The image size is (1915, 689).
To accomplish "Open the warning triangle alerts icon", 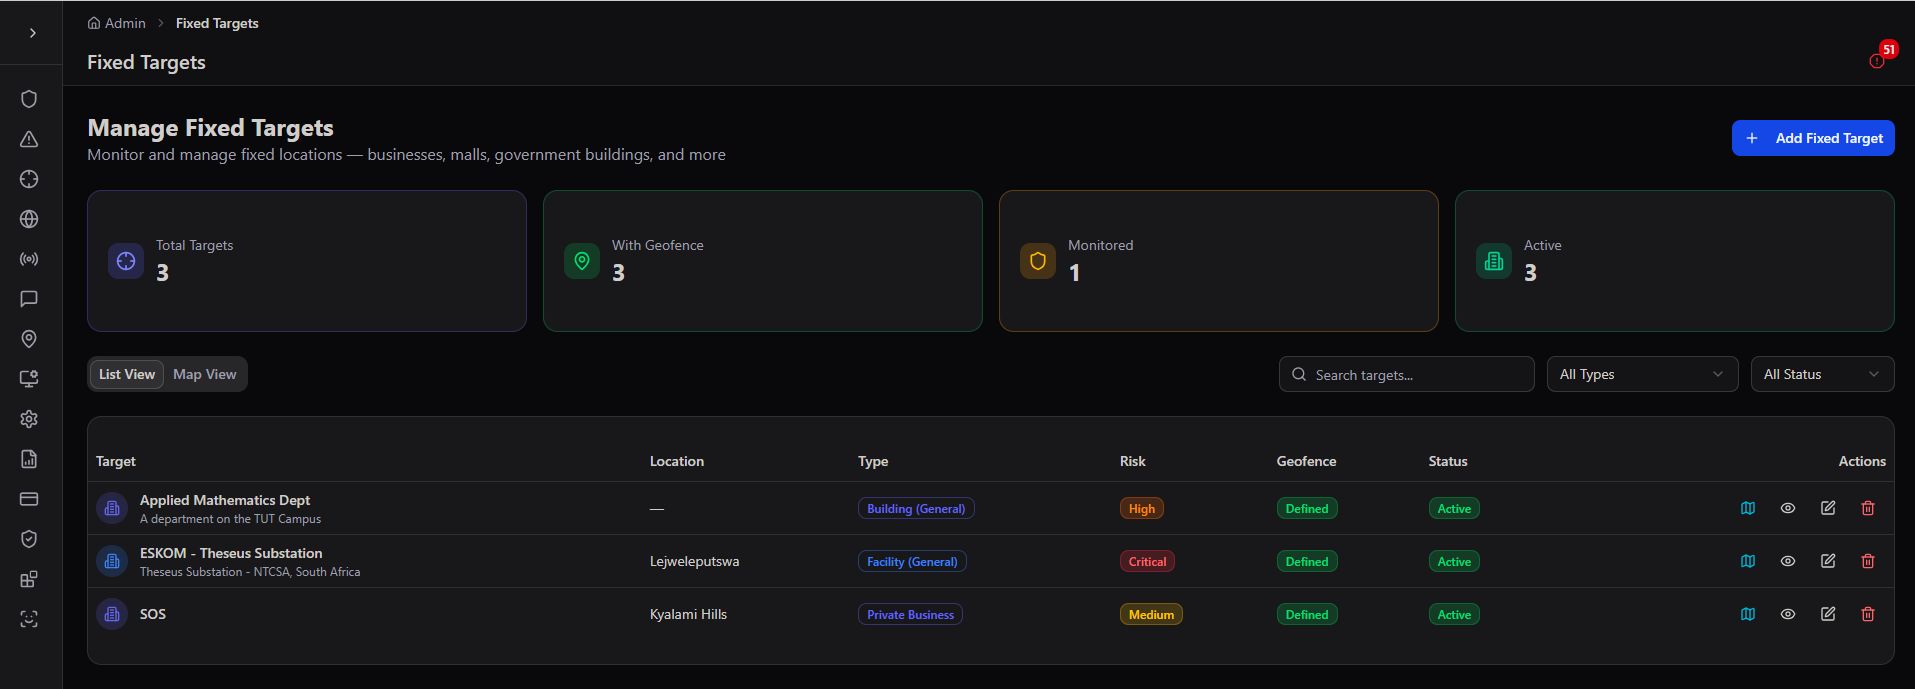I will point(29,139).
